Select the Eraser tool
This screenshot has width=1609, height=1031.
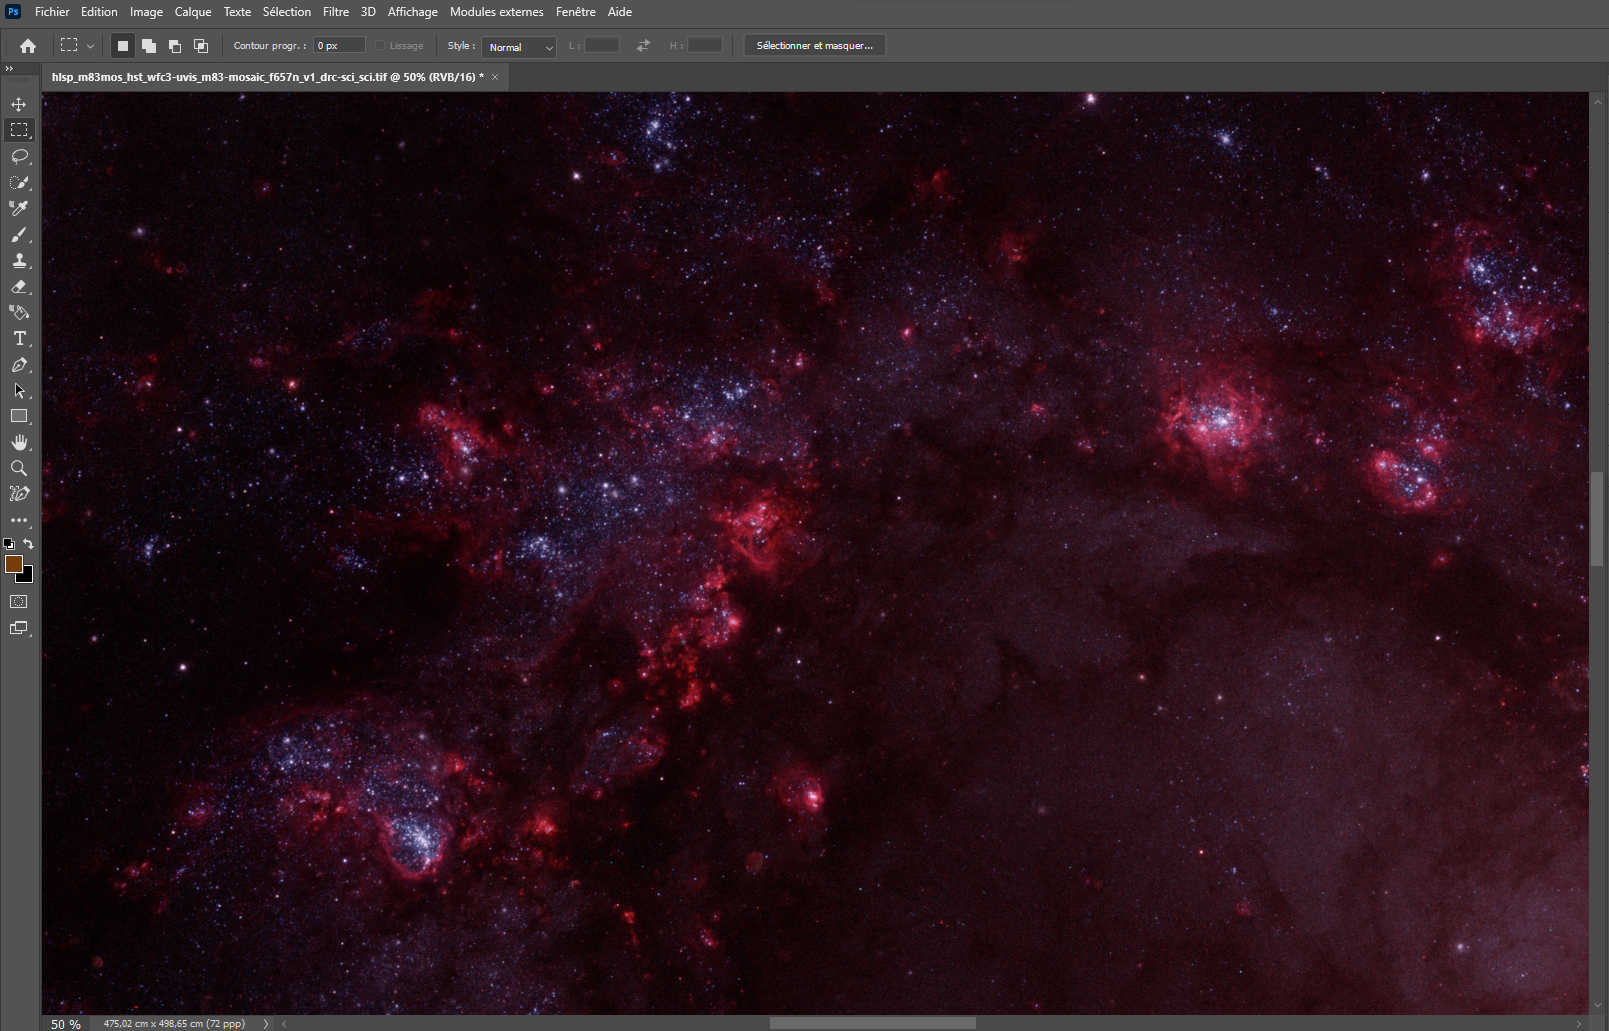point(19,286)
